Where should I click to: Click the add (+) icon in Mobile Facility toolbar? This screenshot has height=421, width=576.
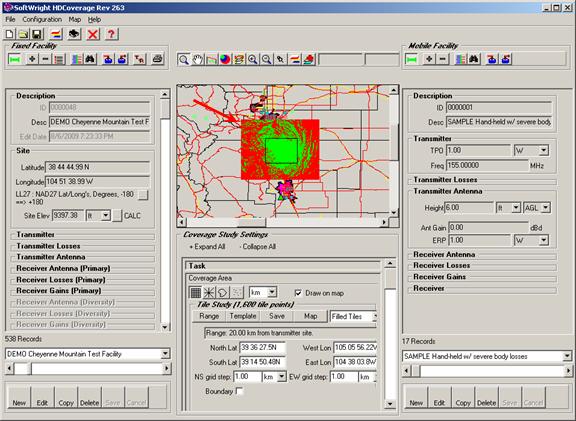point(429,59)
